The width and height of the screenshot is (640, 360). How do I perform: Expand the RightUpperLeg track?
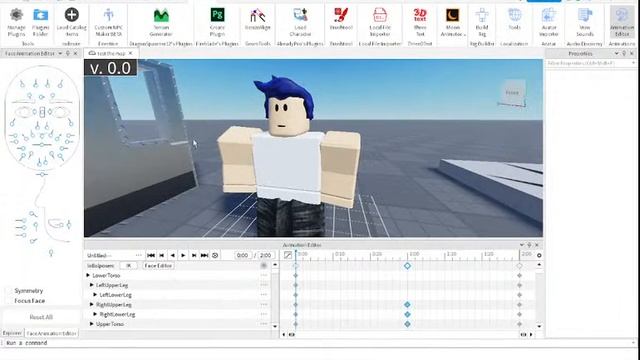[91, 304]
